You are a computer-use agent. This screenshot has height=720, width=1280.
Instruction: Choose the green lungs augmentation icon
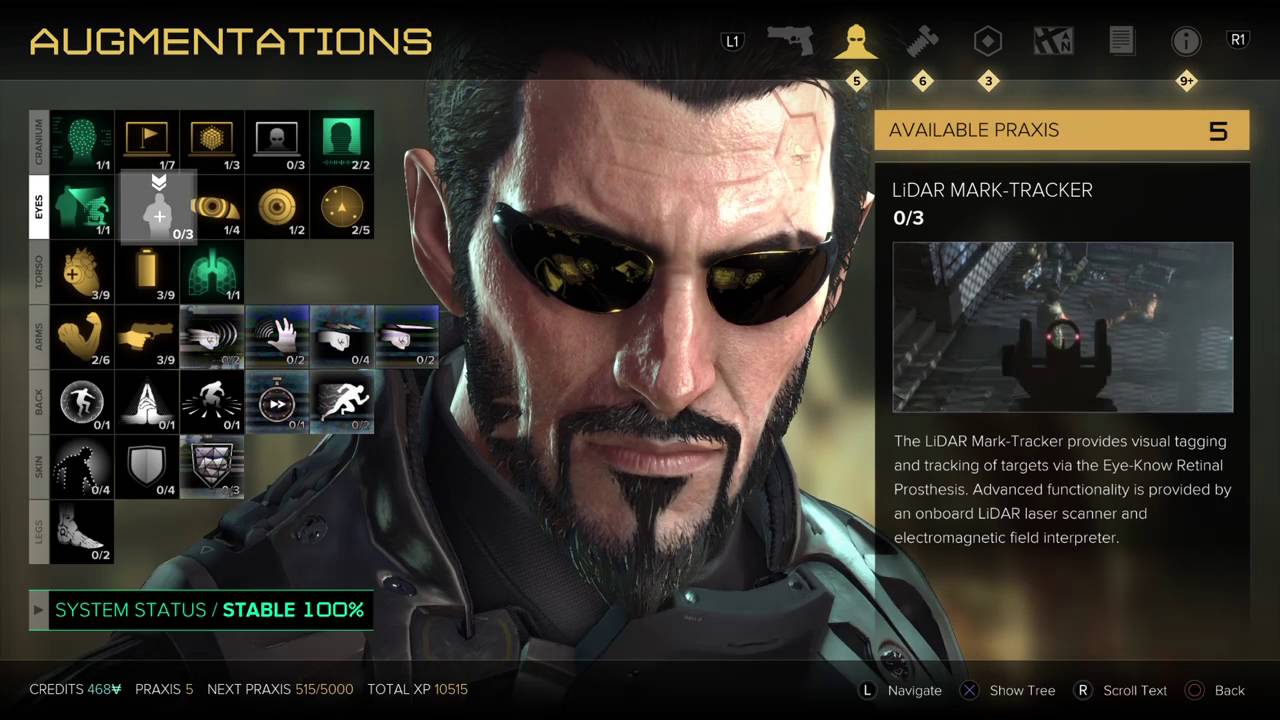tap(211, 272)
